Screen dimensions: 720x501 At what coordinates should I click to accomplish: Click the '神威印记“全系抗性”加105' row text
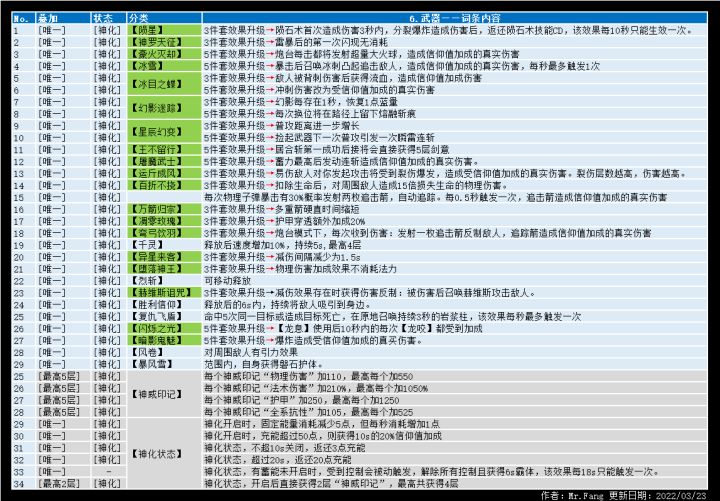pos(308,412)
